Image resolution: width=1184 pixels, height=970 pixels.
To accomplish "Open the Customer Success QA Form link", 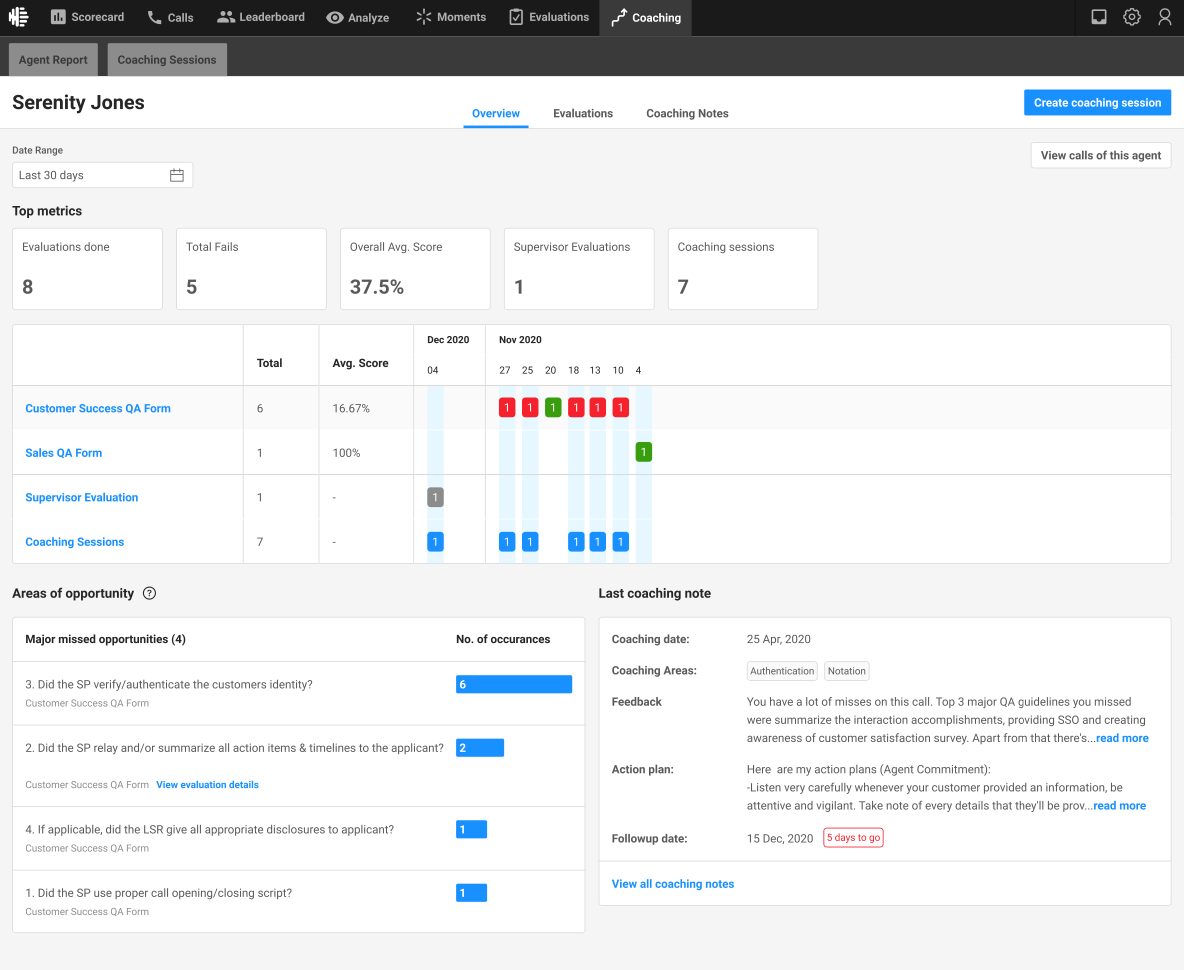I will tap(98, 408).
